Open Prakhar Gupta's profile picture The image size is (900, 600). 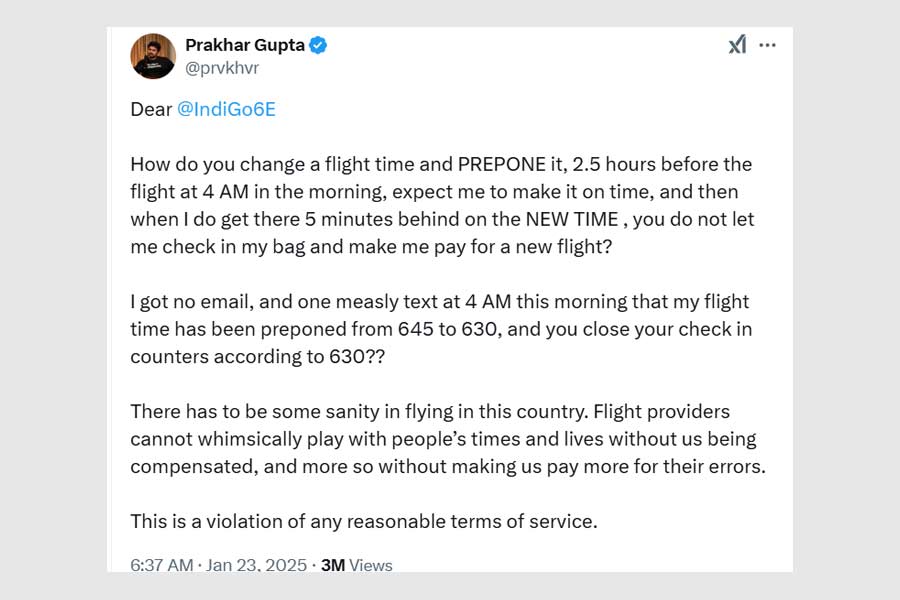tap(153, 56)
